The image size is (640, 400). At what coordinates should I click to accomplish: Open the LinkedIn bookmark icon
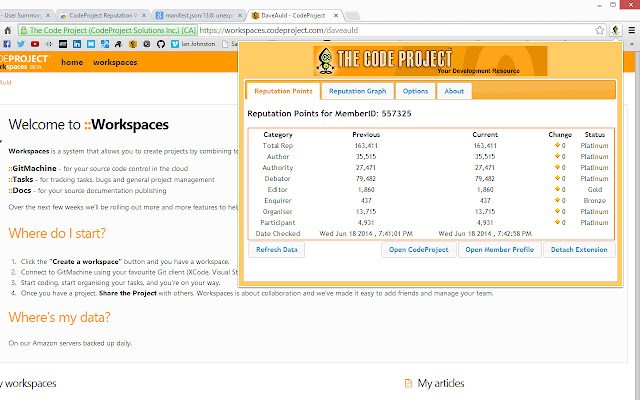pos(77,44)
